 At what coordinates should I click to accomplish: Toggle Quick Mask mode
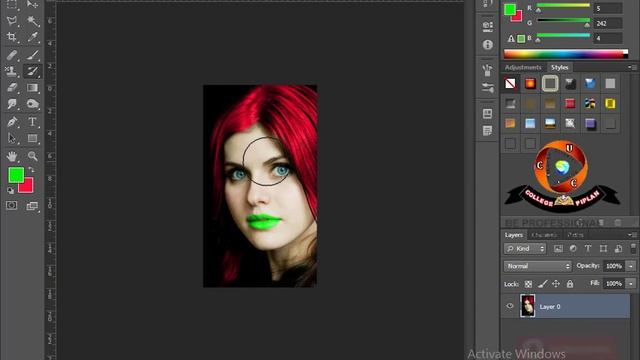pos(11,205)
